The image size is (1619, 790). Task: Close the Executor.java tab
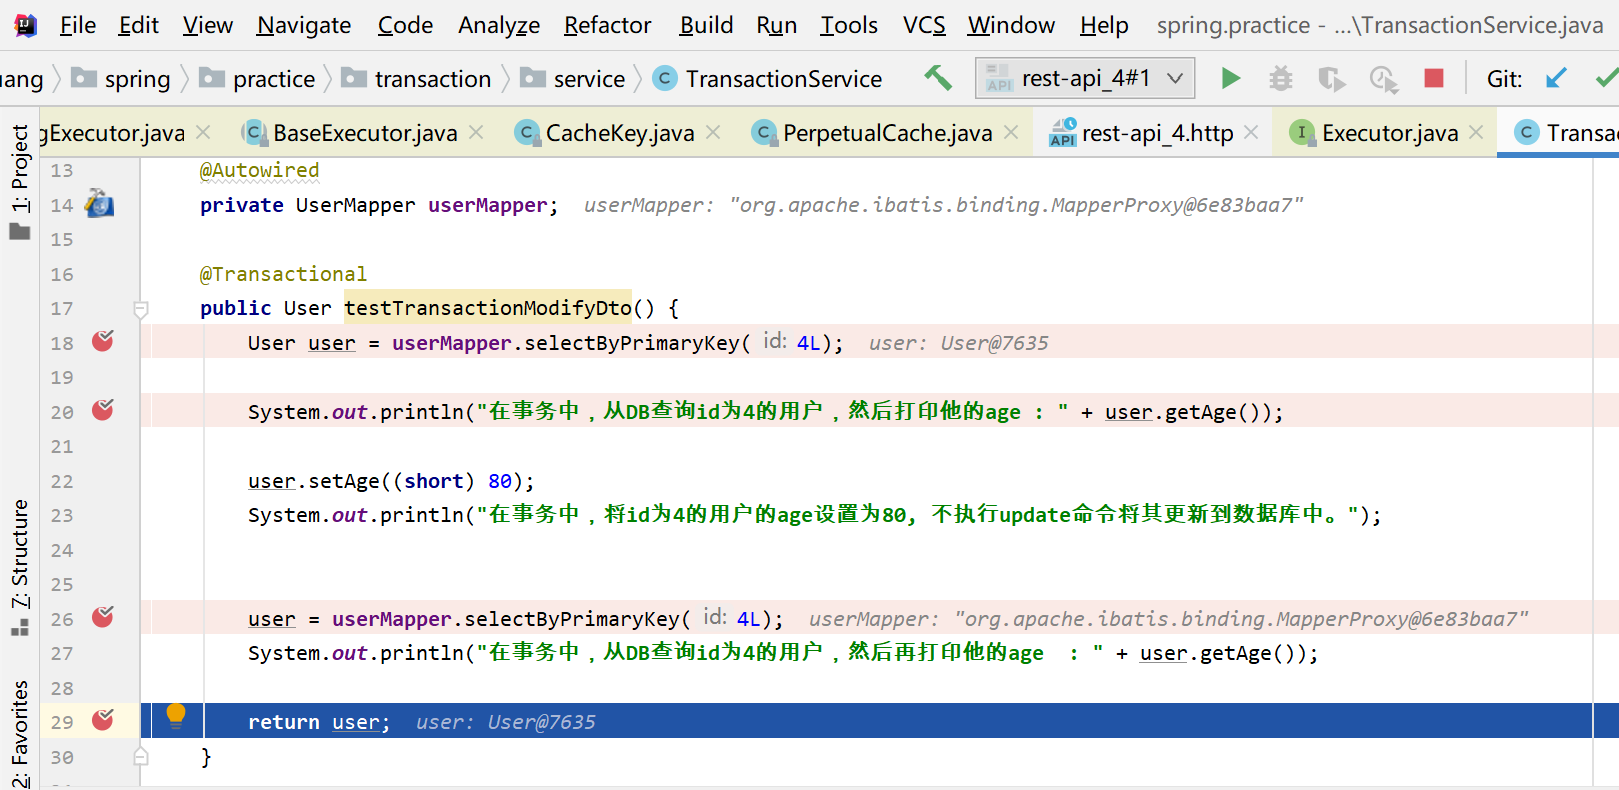[1476, 132]
